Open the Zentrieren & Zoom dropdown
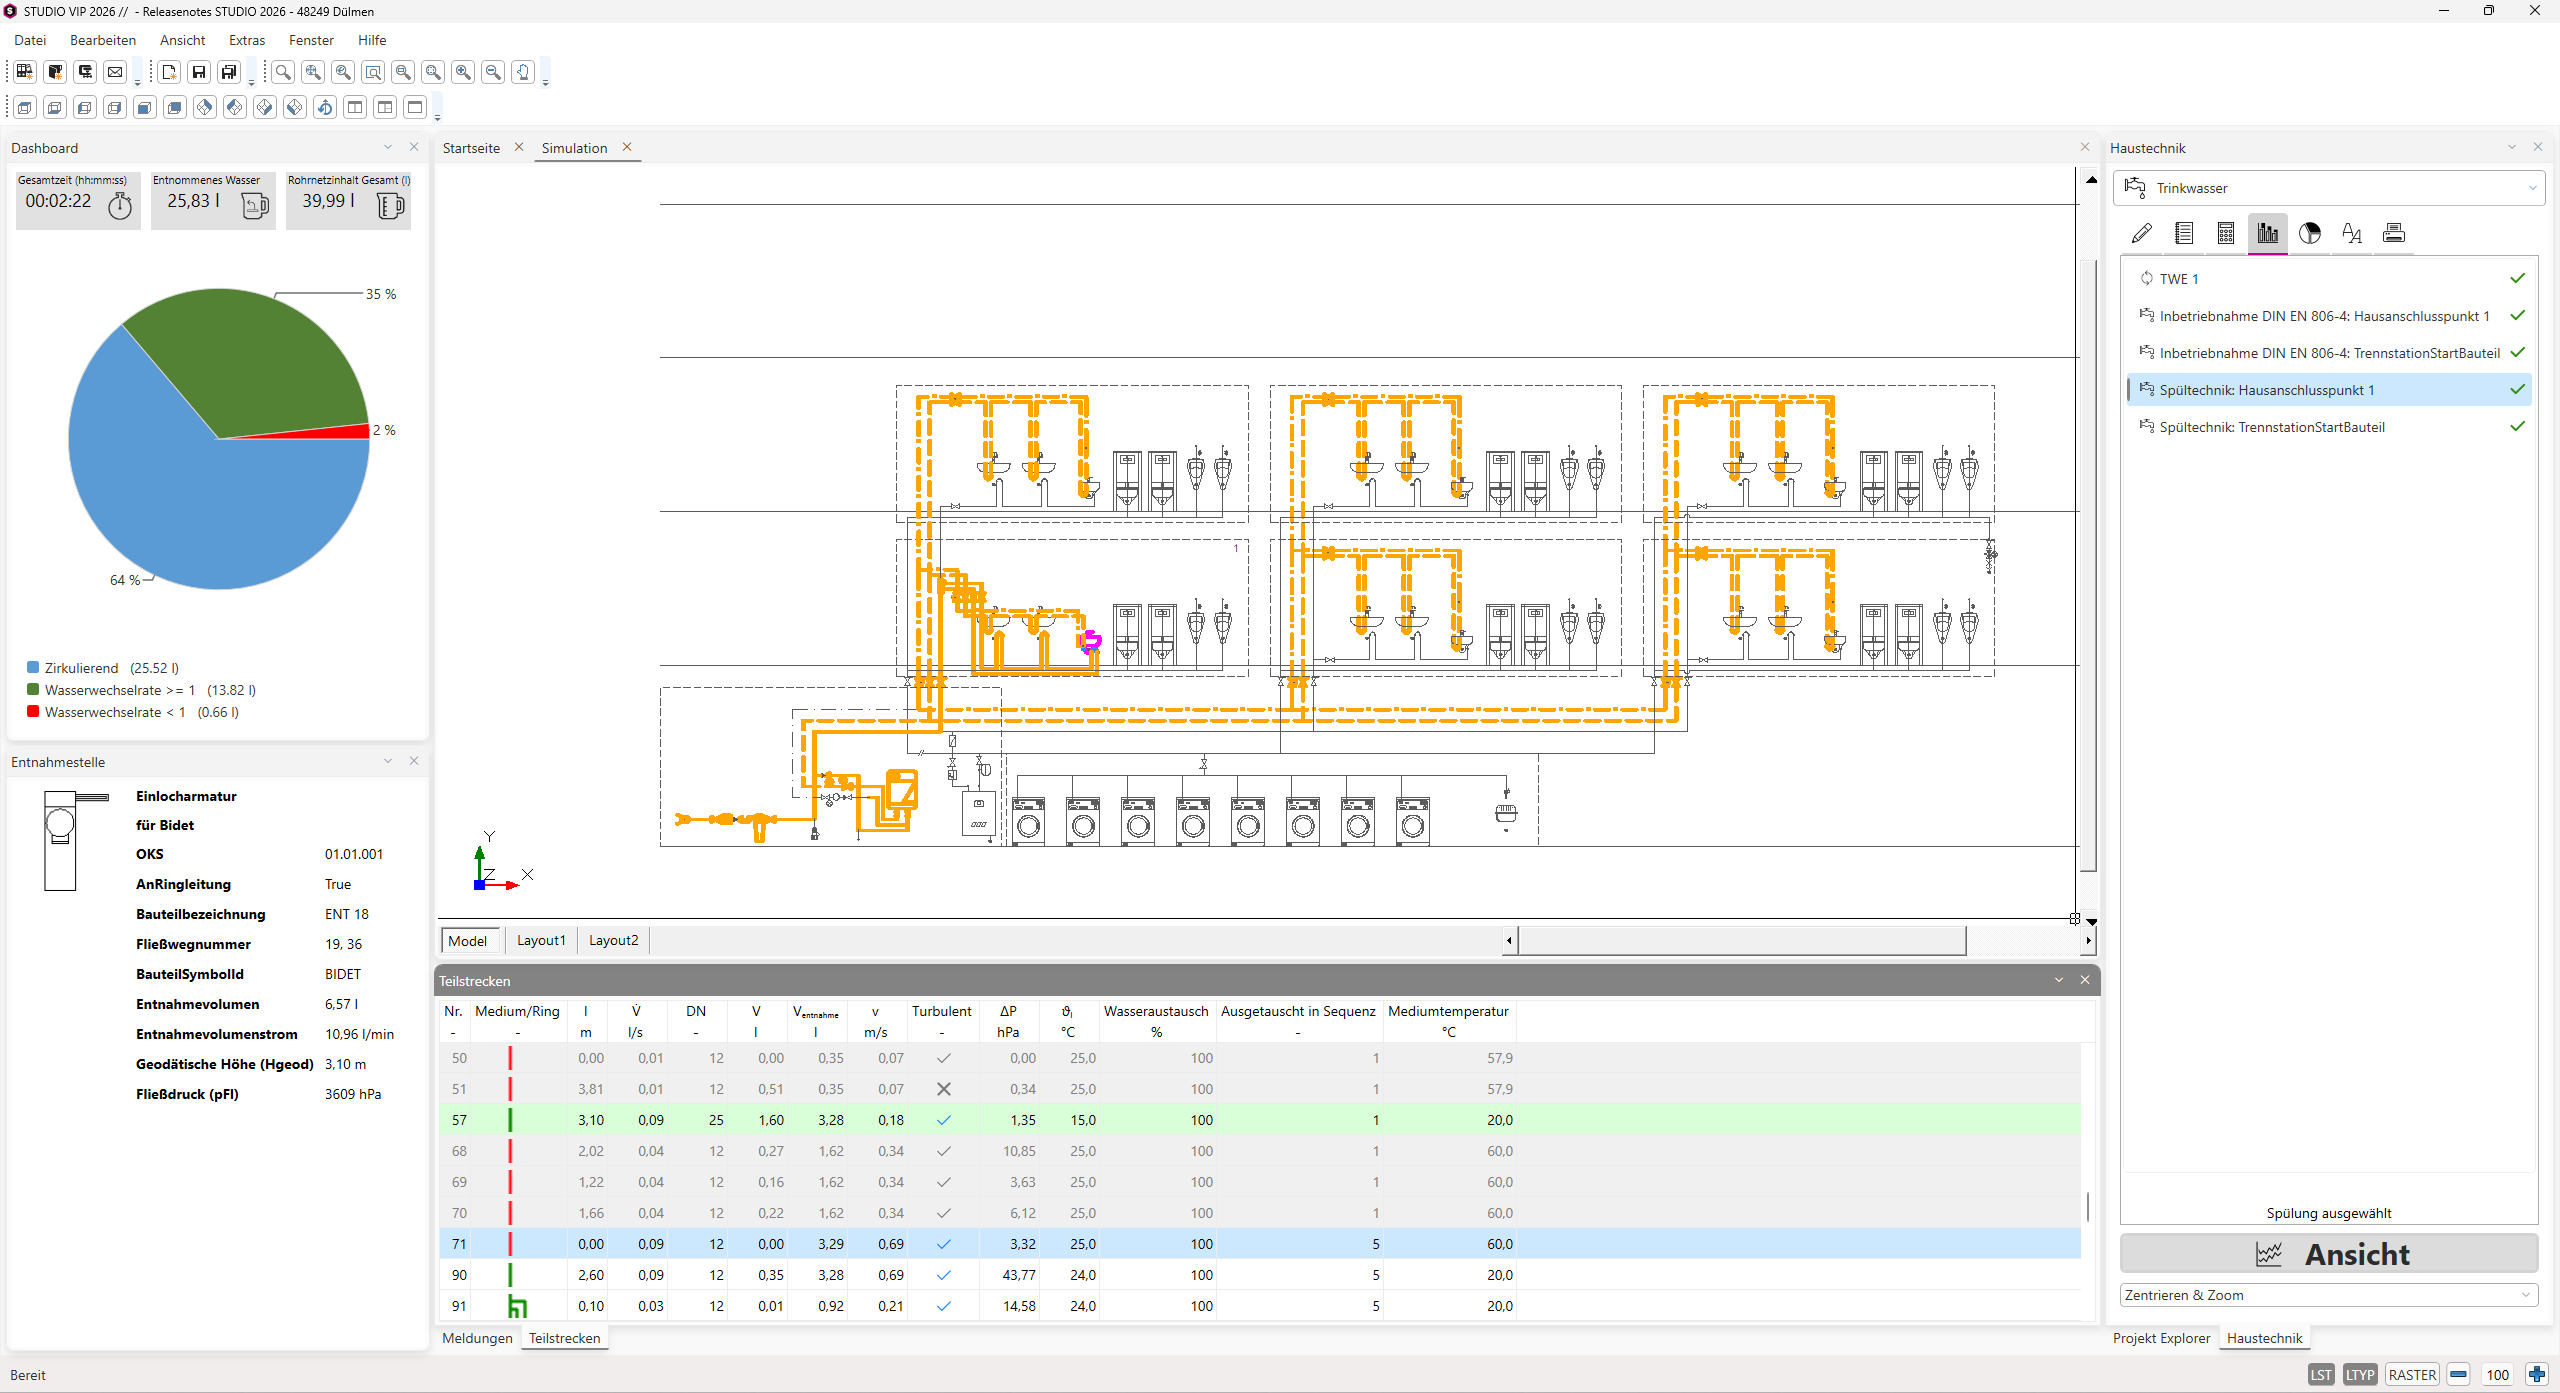 2329,1295
